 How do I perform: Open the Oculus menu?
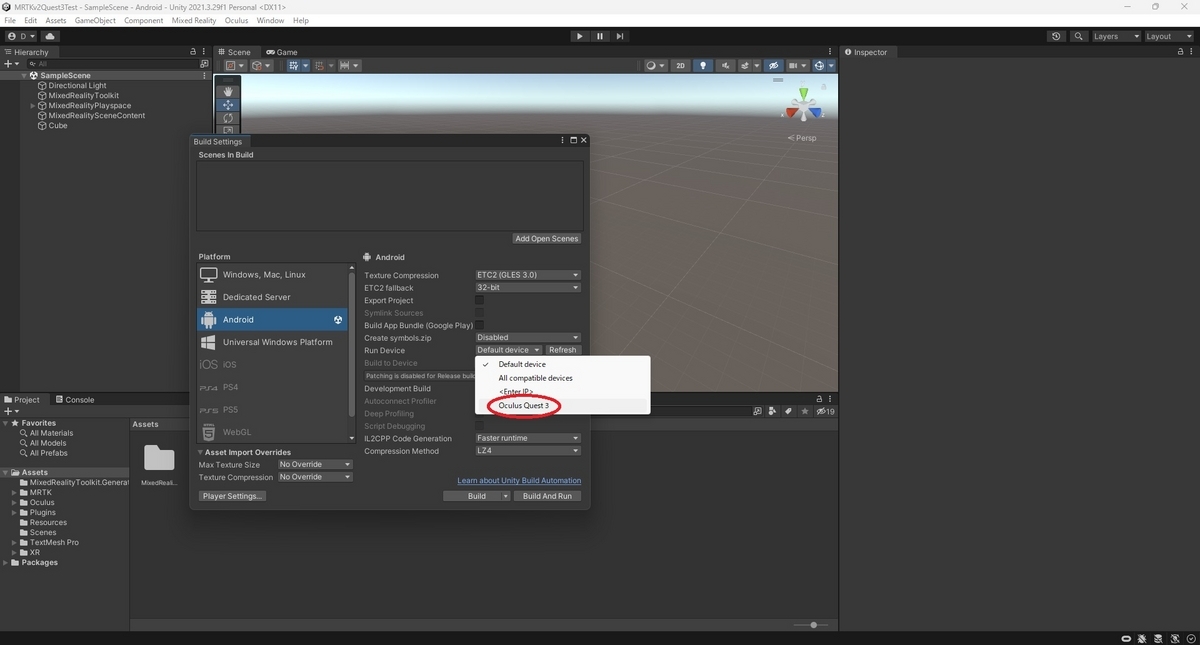tap(236, 20)
